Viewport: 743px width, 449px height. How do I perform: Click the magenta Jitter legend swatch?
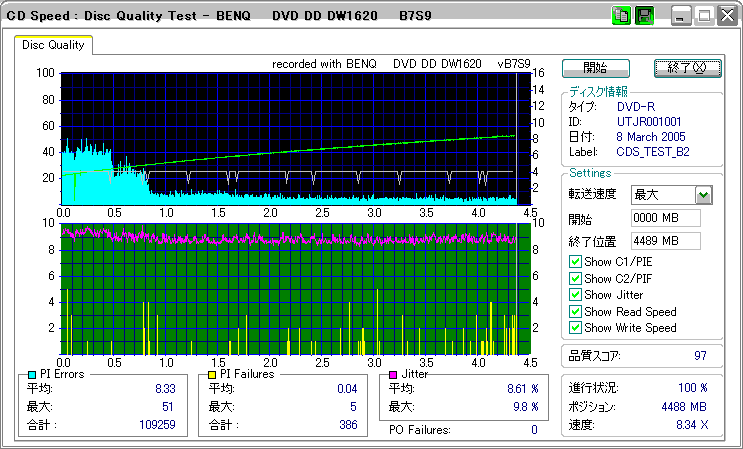tap(393, 375)
